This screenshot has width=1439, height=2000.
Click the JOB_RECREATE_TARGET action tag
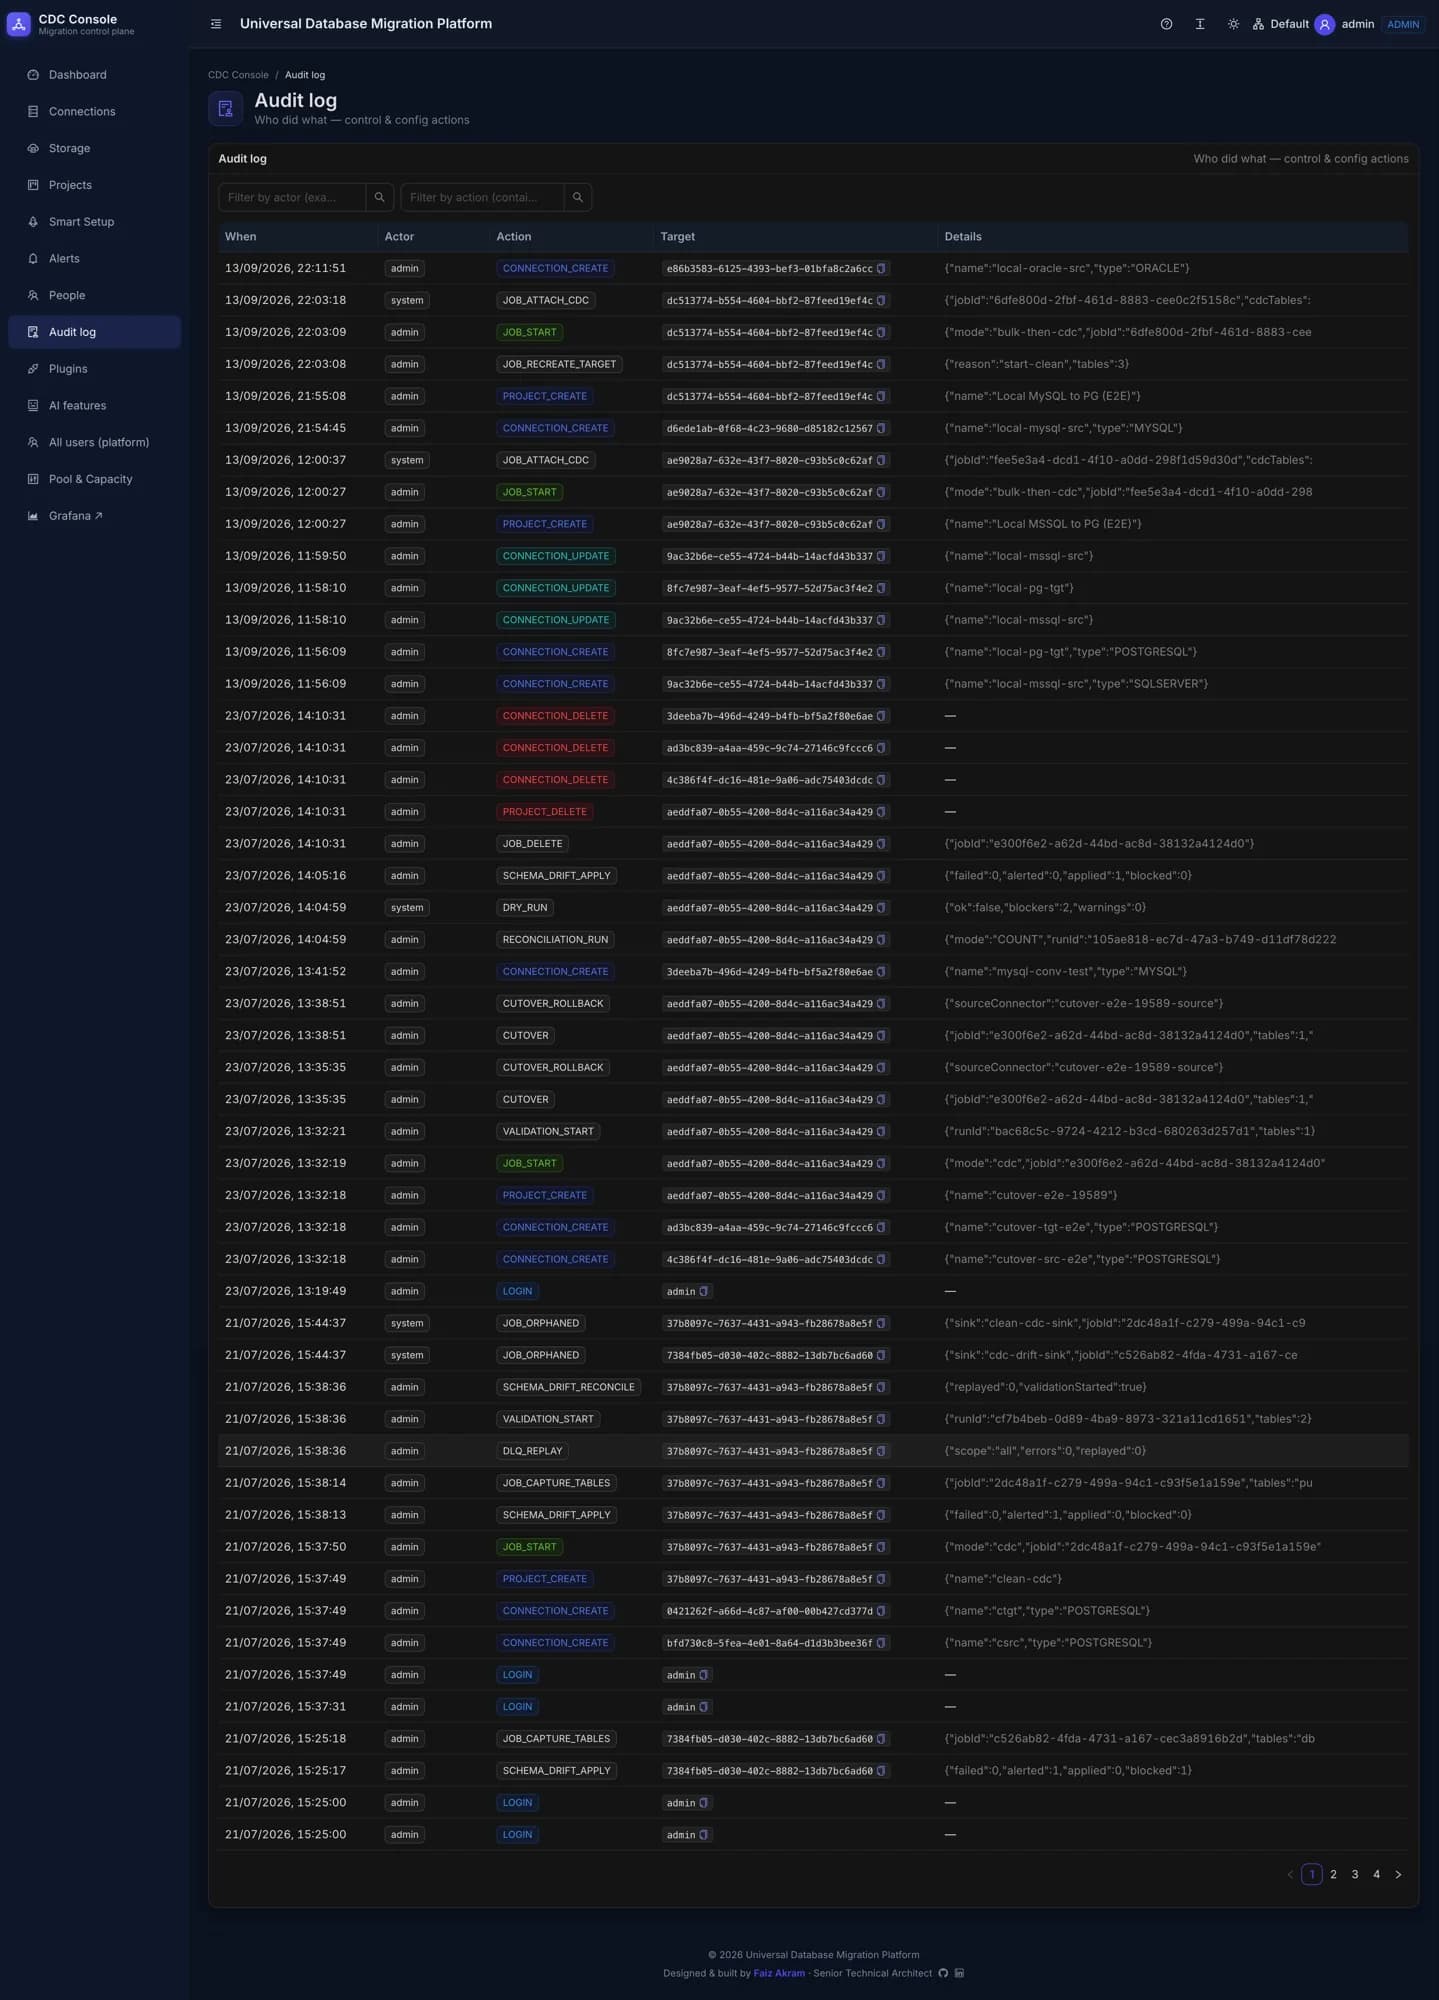pos(559,364)
